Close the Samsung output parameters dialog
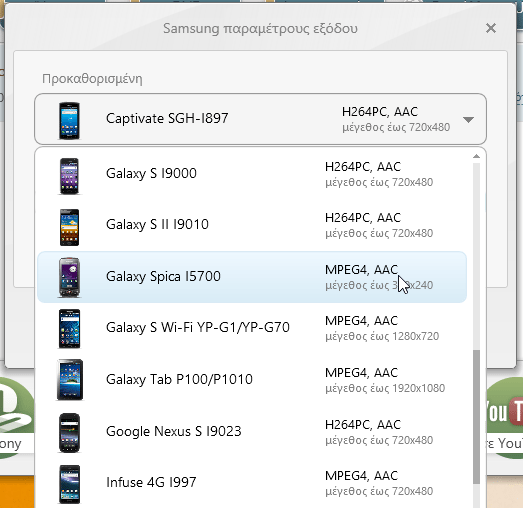This screenshot has width=523, height=508. [491, 28]
